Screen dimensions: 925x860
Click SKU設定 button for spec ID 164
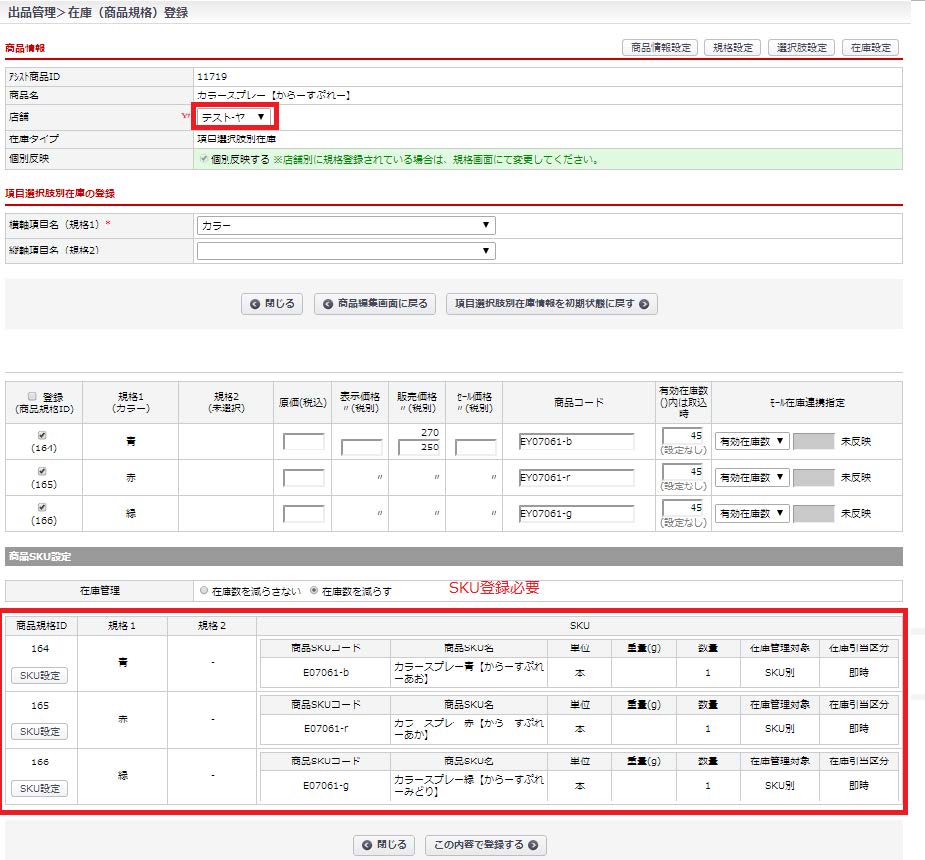[x=40, y=675]
